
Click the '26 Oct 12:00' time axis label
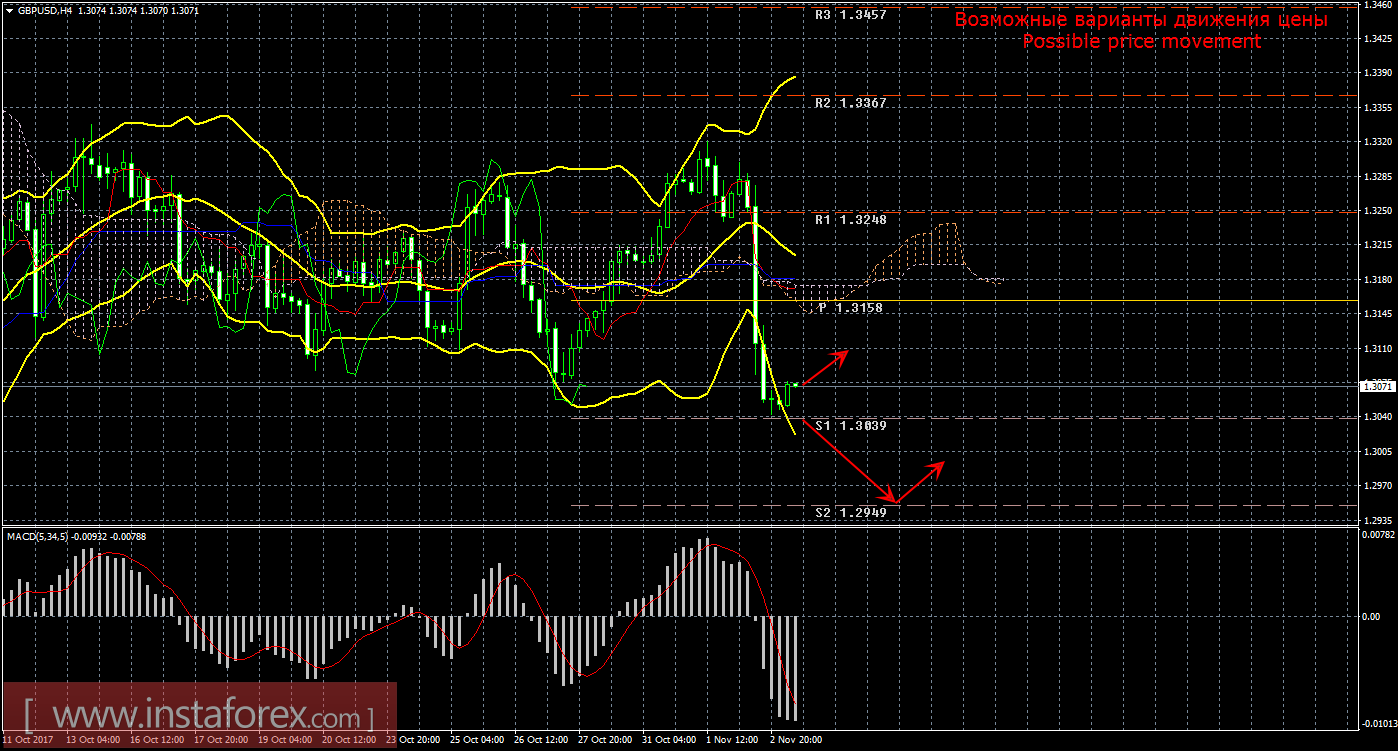tap(540, 741)
